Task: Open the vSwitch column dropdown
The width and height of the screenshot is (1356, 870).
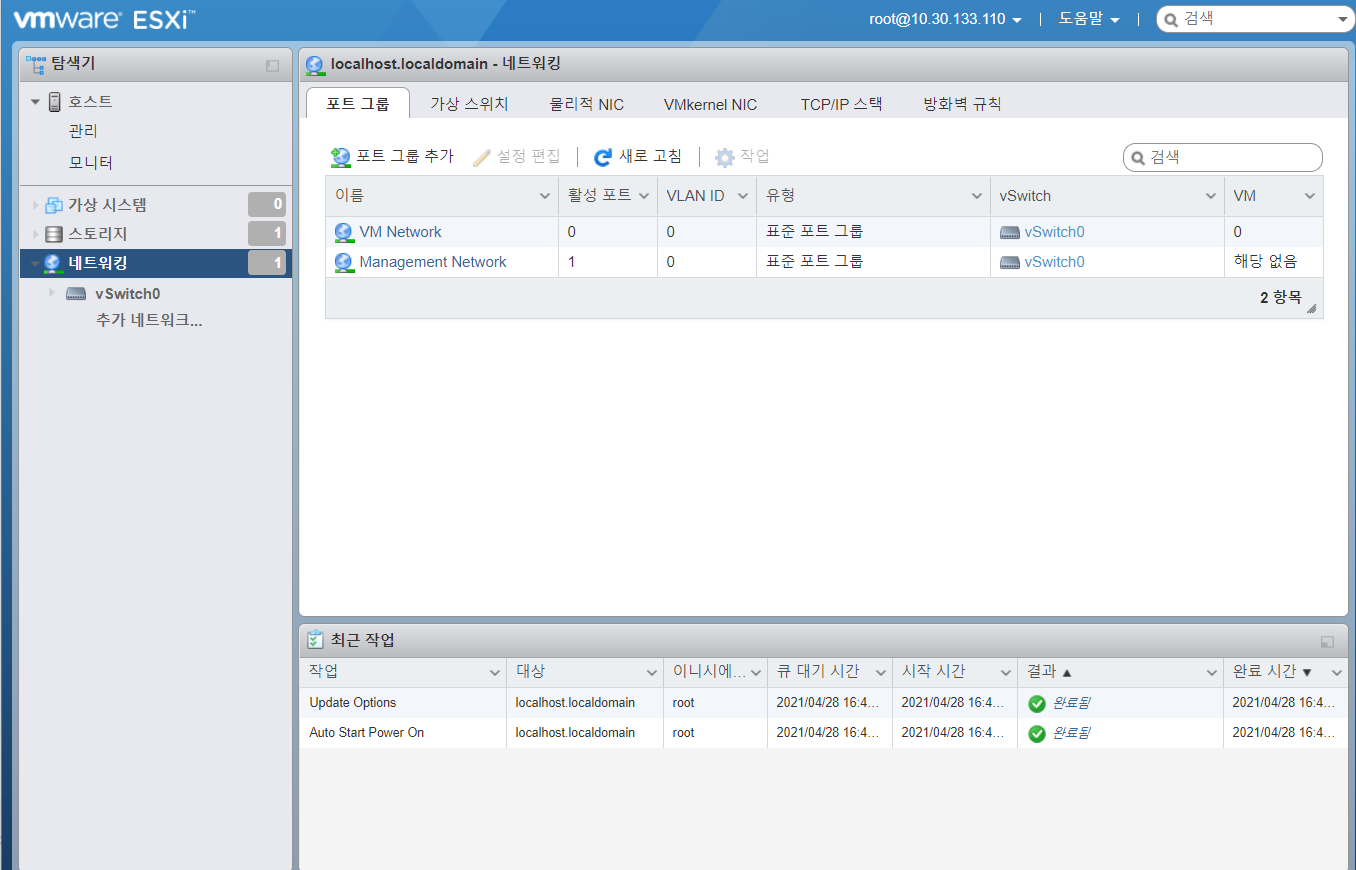Action: click(1211, 196)
